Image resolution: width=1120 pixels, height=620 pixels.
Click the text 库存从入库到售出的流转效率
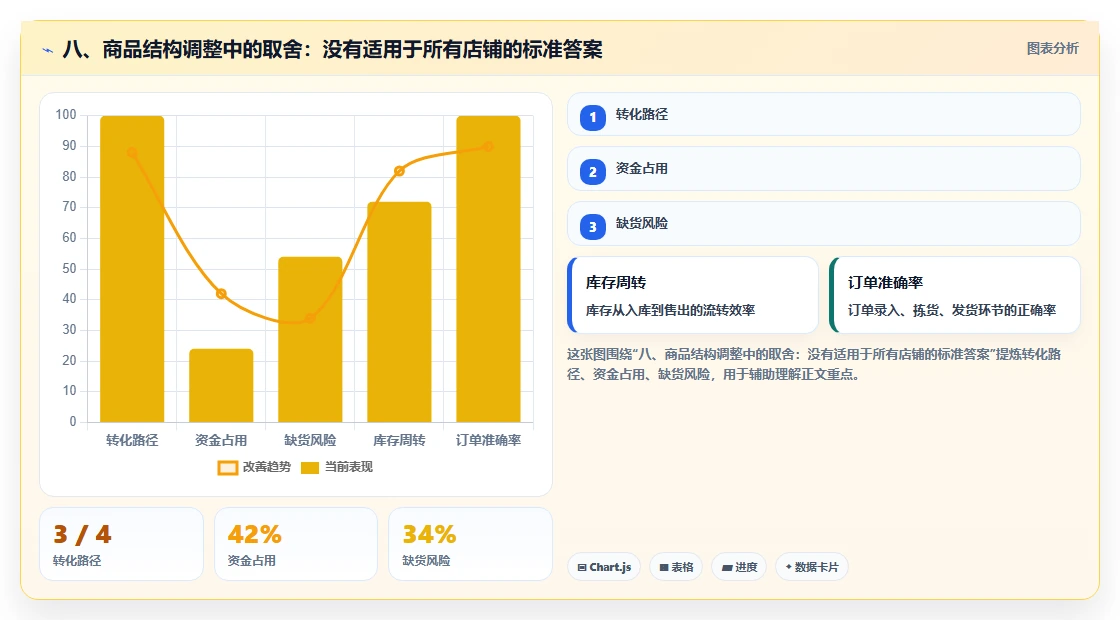click(x=671, y=310)
